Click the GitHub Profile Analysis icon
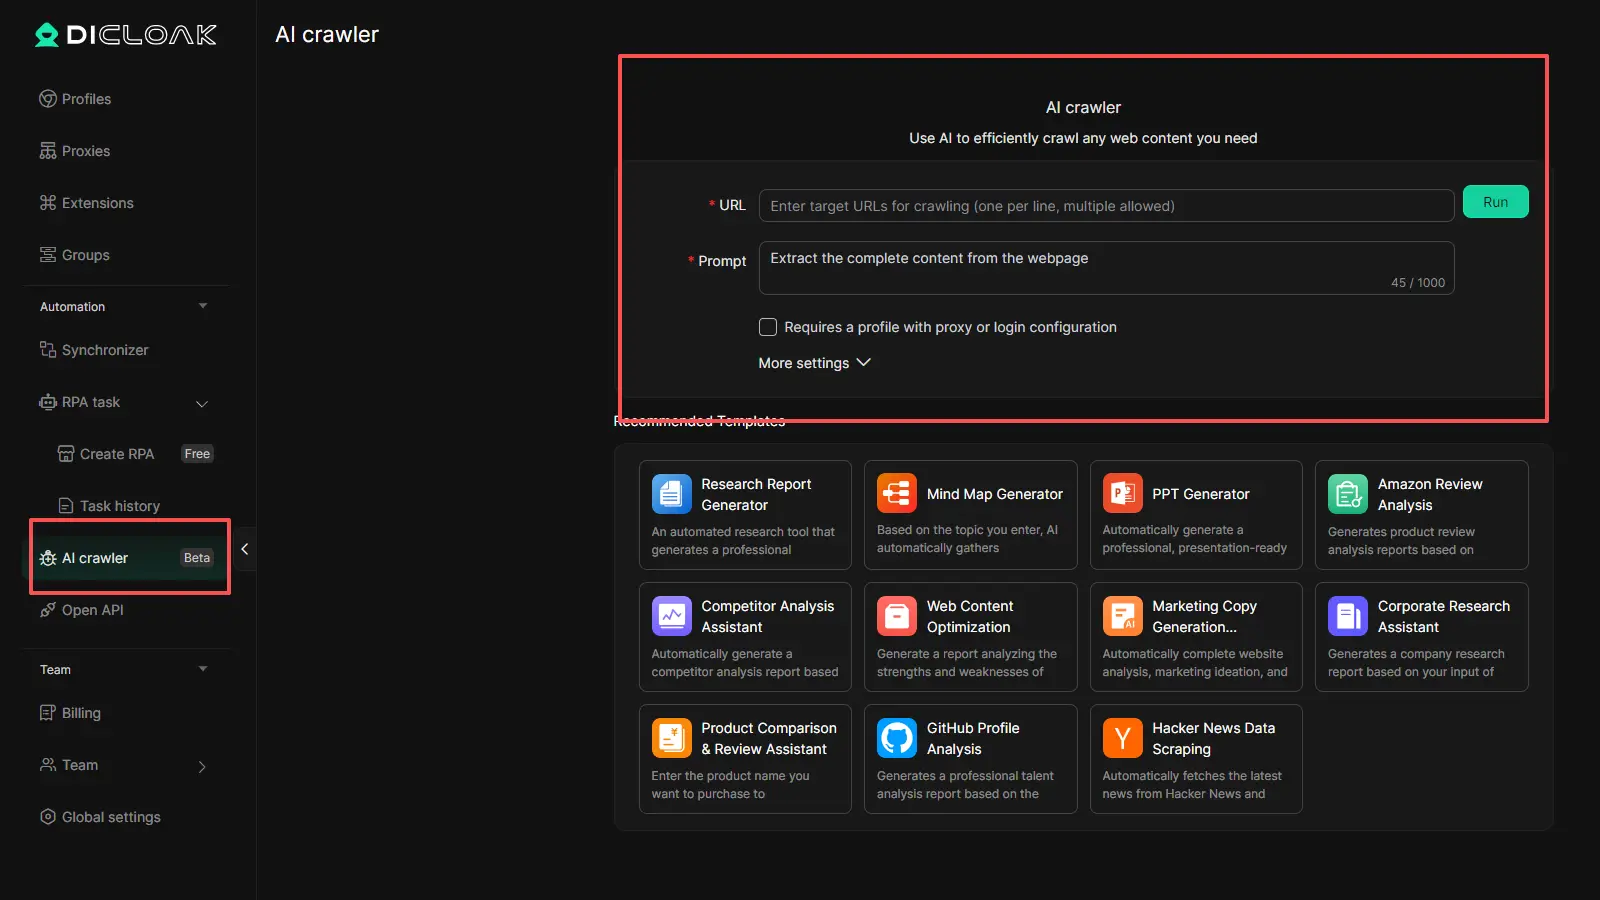 point(896,739)
